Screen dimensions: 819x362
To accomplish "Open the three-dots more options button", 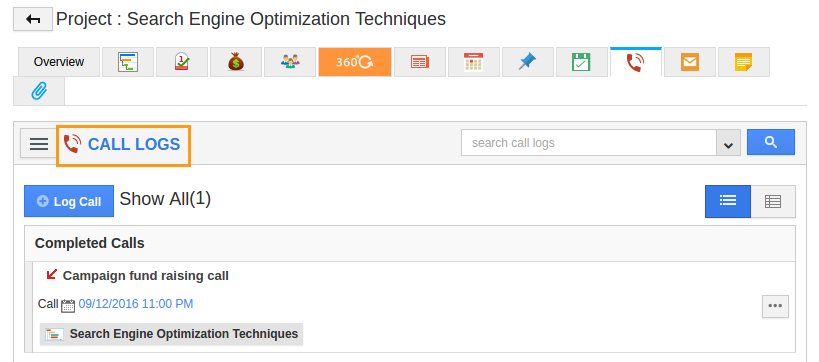I will click(775, 307).
